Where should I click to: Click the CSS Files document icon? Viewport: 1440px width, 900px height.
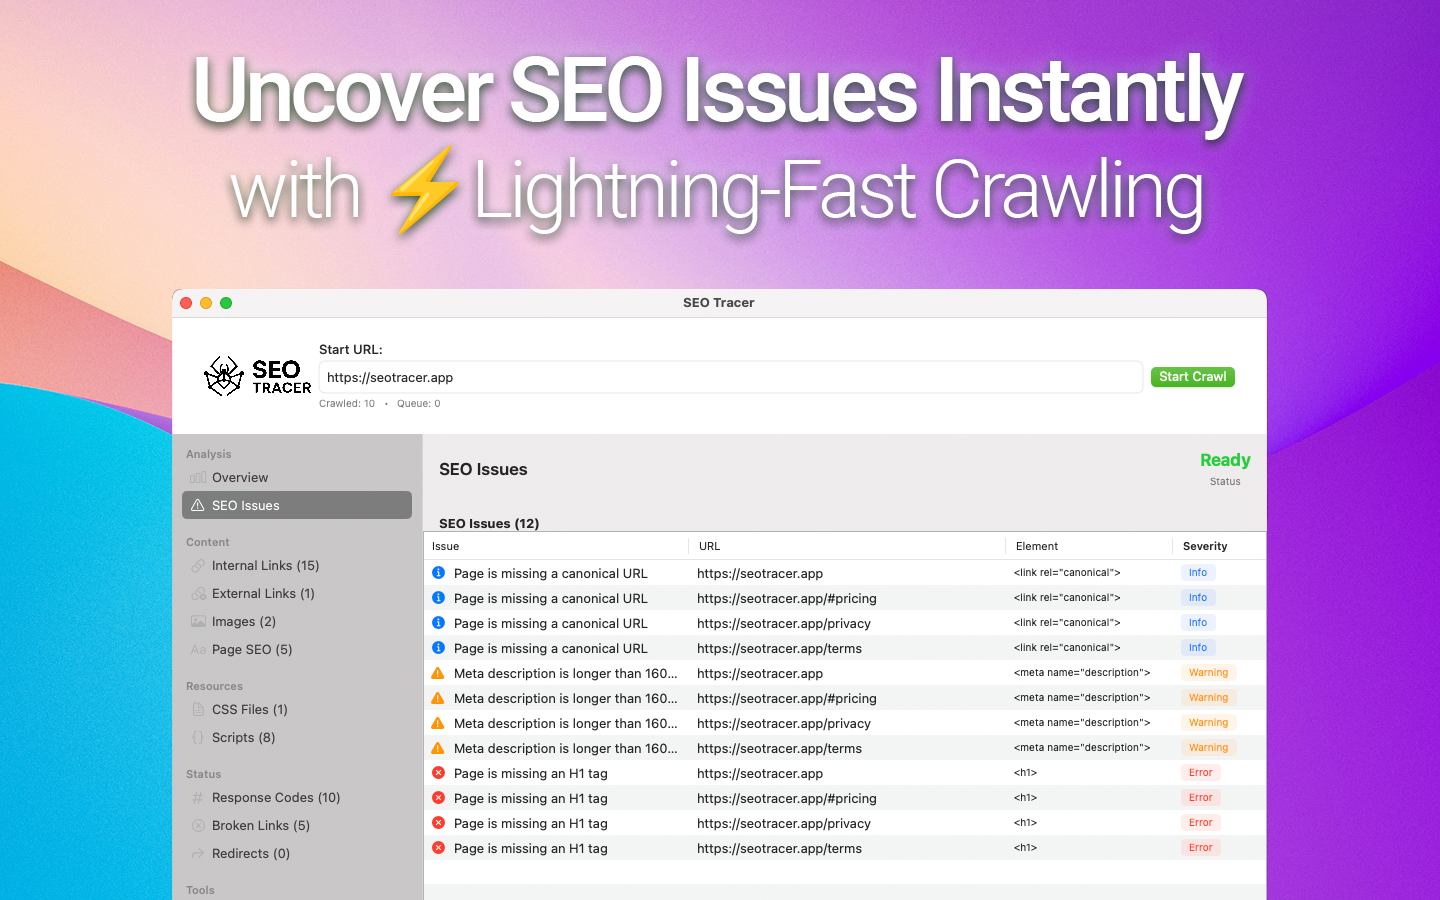[x=198, y=710]
